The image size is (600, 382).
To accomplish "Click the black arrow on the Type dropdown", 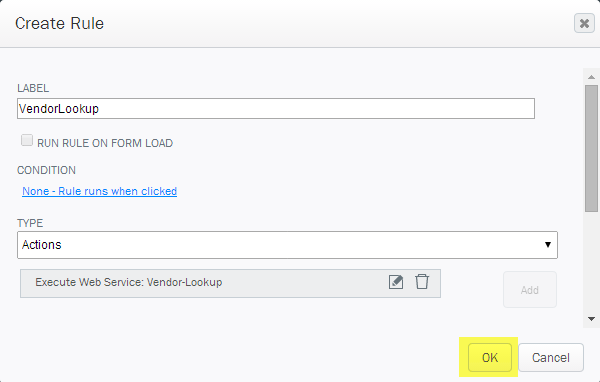I will [x=548, y=245].
